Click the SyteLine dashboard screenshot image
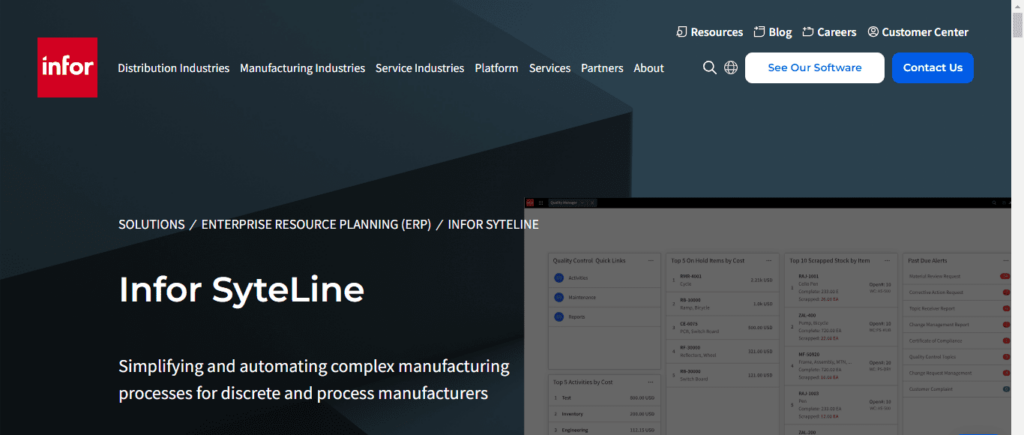This screenshot has width=1024, height=435. [x=768, y=316]
